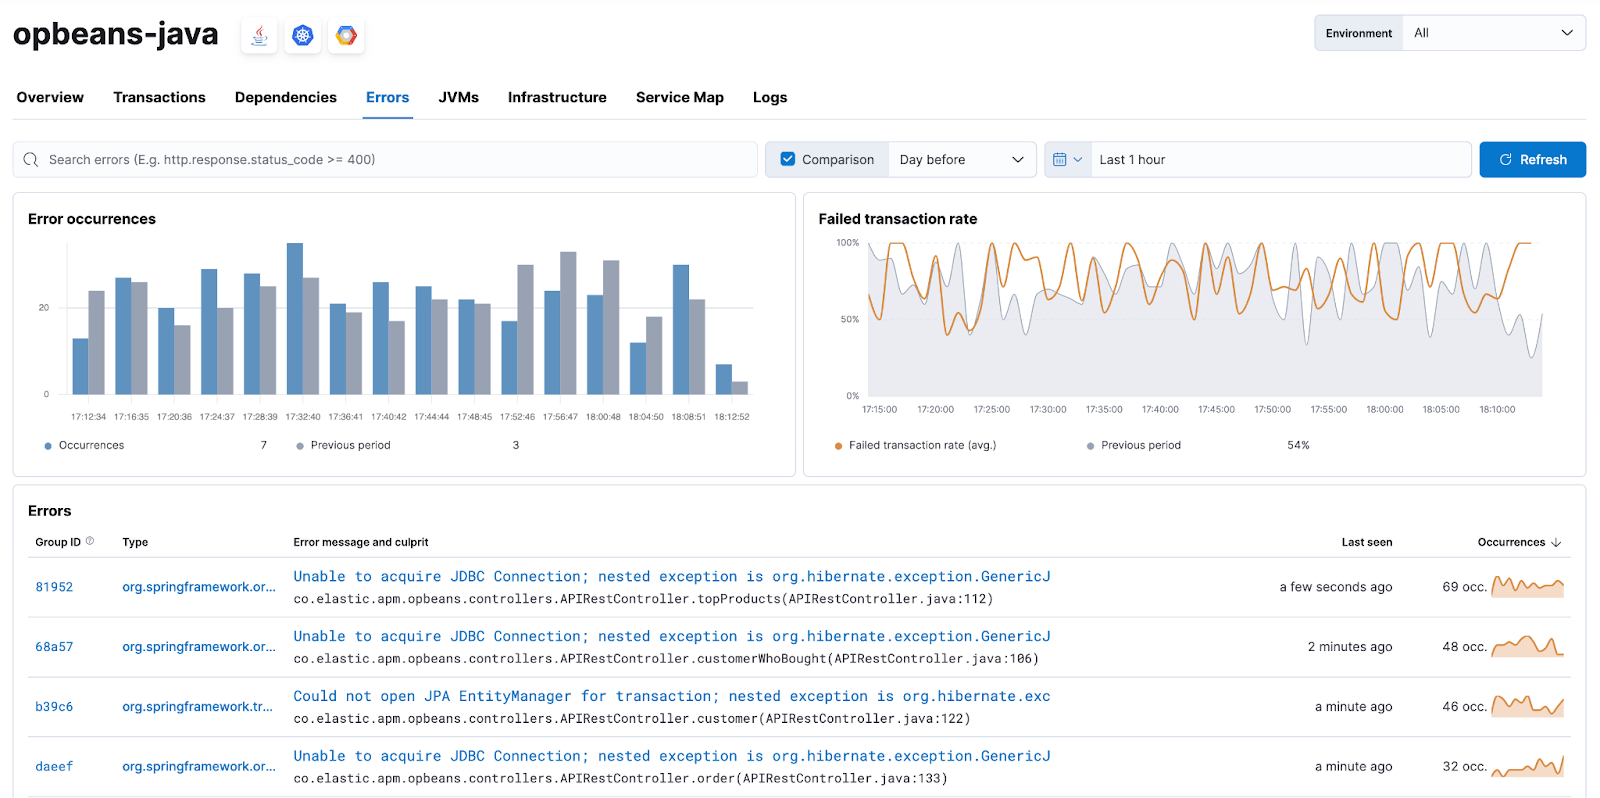Click the Group ID info icon
Image resolution: width=1600 pixels, height=798 pixels.
(x=90, y=541)
